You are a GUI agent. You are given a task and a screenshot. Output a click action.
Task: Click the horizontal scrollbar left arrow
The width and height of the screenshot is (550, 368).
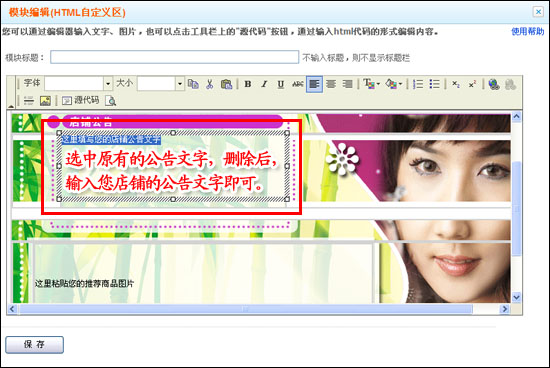click(12, 309)
